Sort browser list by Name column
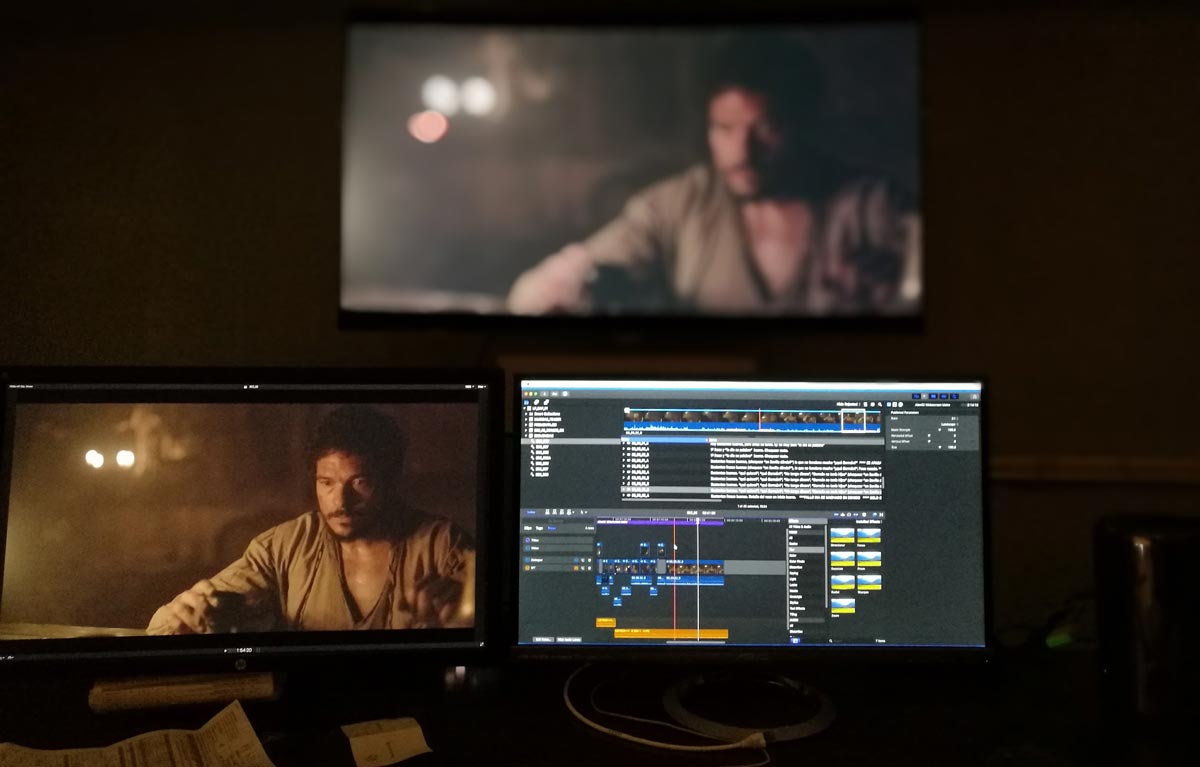Viewport: 1200px width, 767px height. pyautogui.click(x=665, y=439)
